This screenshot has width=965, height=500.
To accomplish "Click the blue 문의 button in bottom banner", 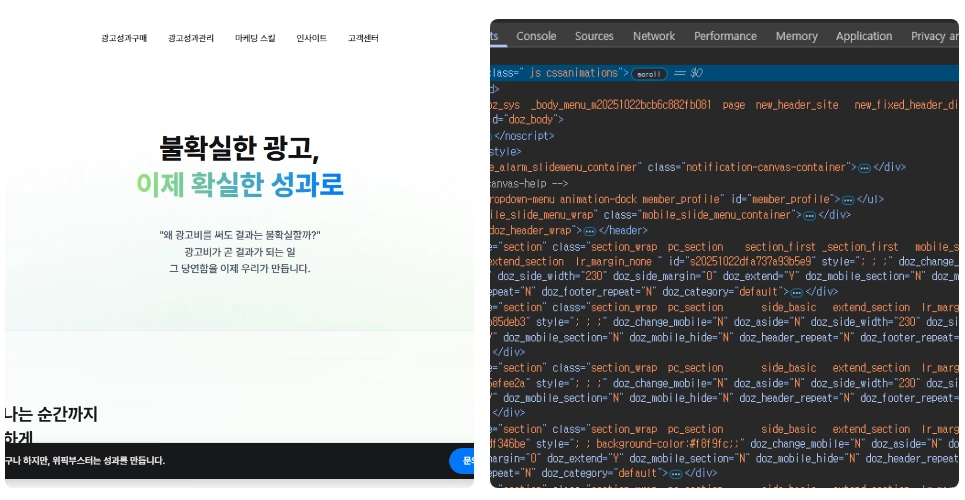I will pyautogui.click(x=463, y=461).
